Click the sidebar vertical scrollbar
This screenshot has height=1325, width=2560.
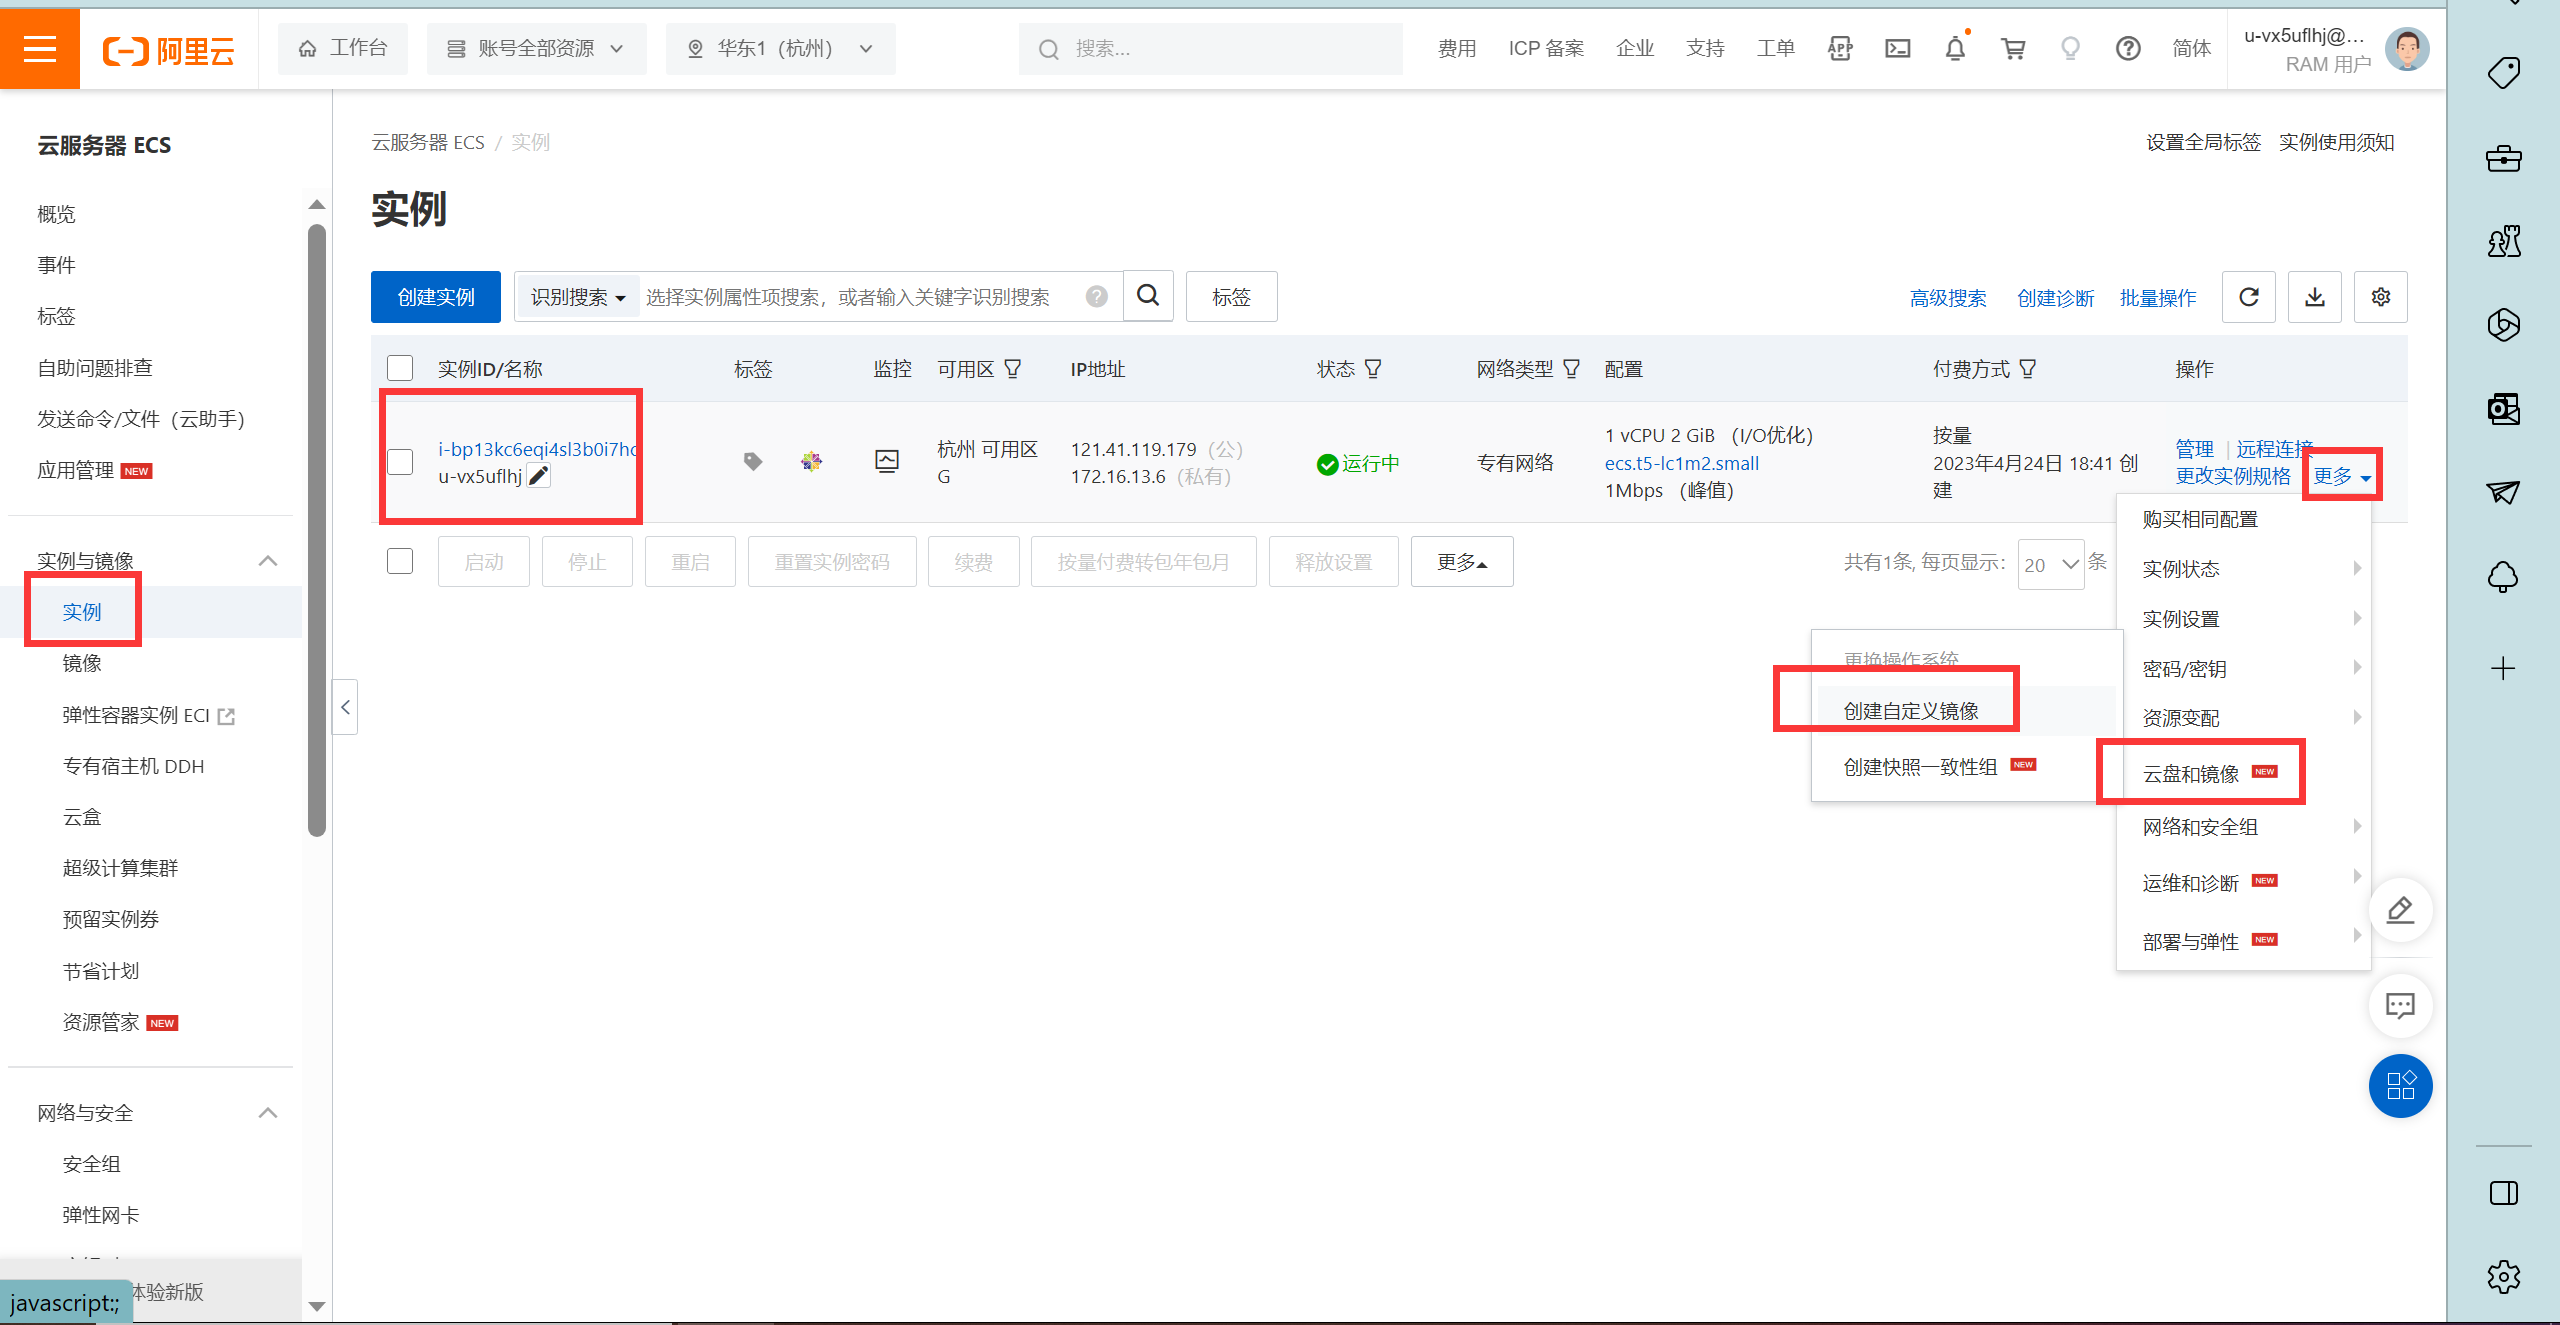click(x=317, y=530)
